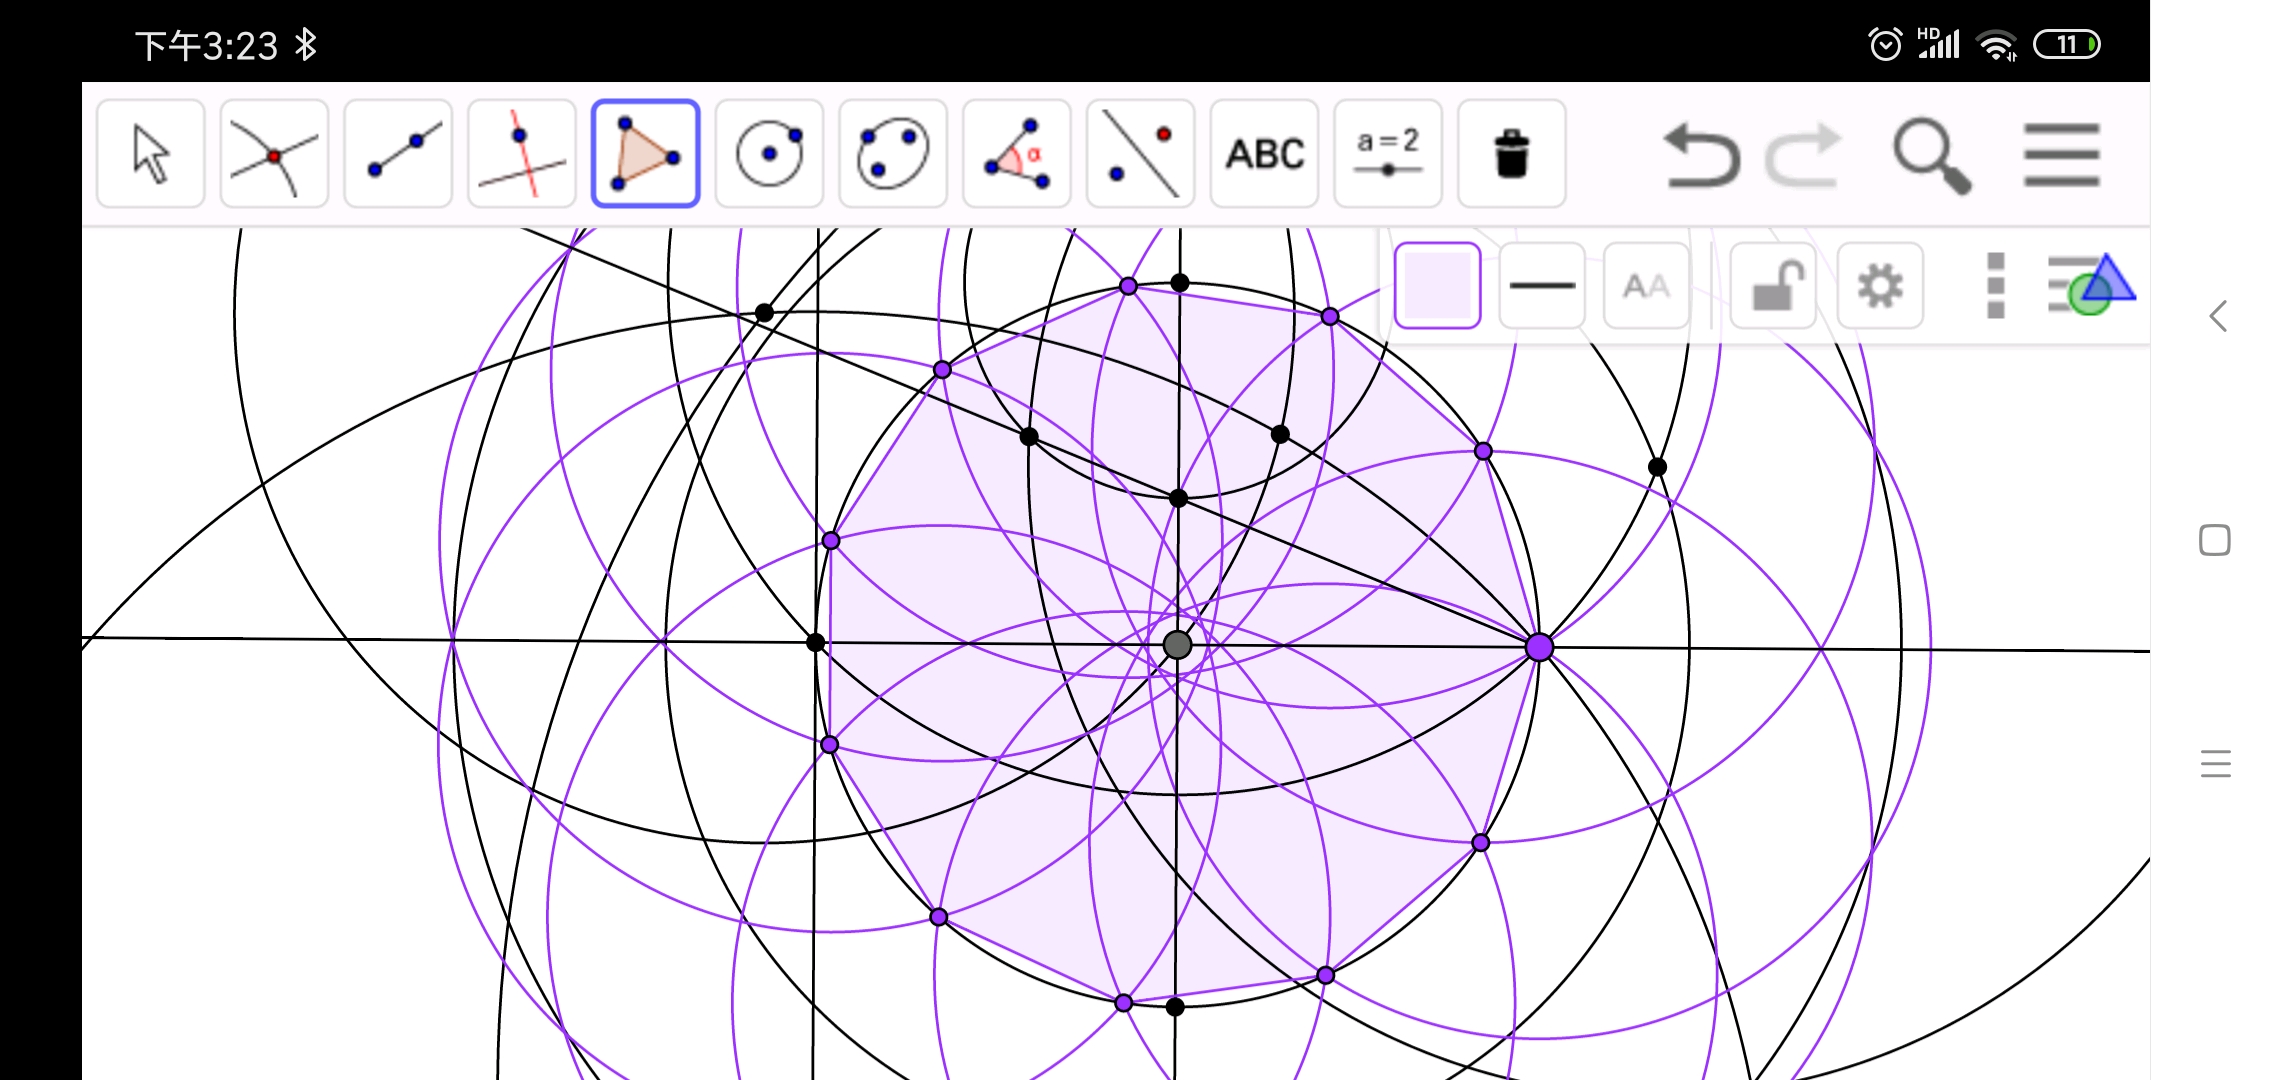
Task: Tap the alarm clock status icon
Action: click(1885, 45)
